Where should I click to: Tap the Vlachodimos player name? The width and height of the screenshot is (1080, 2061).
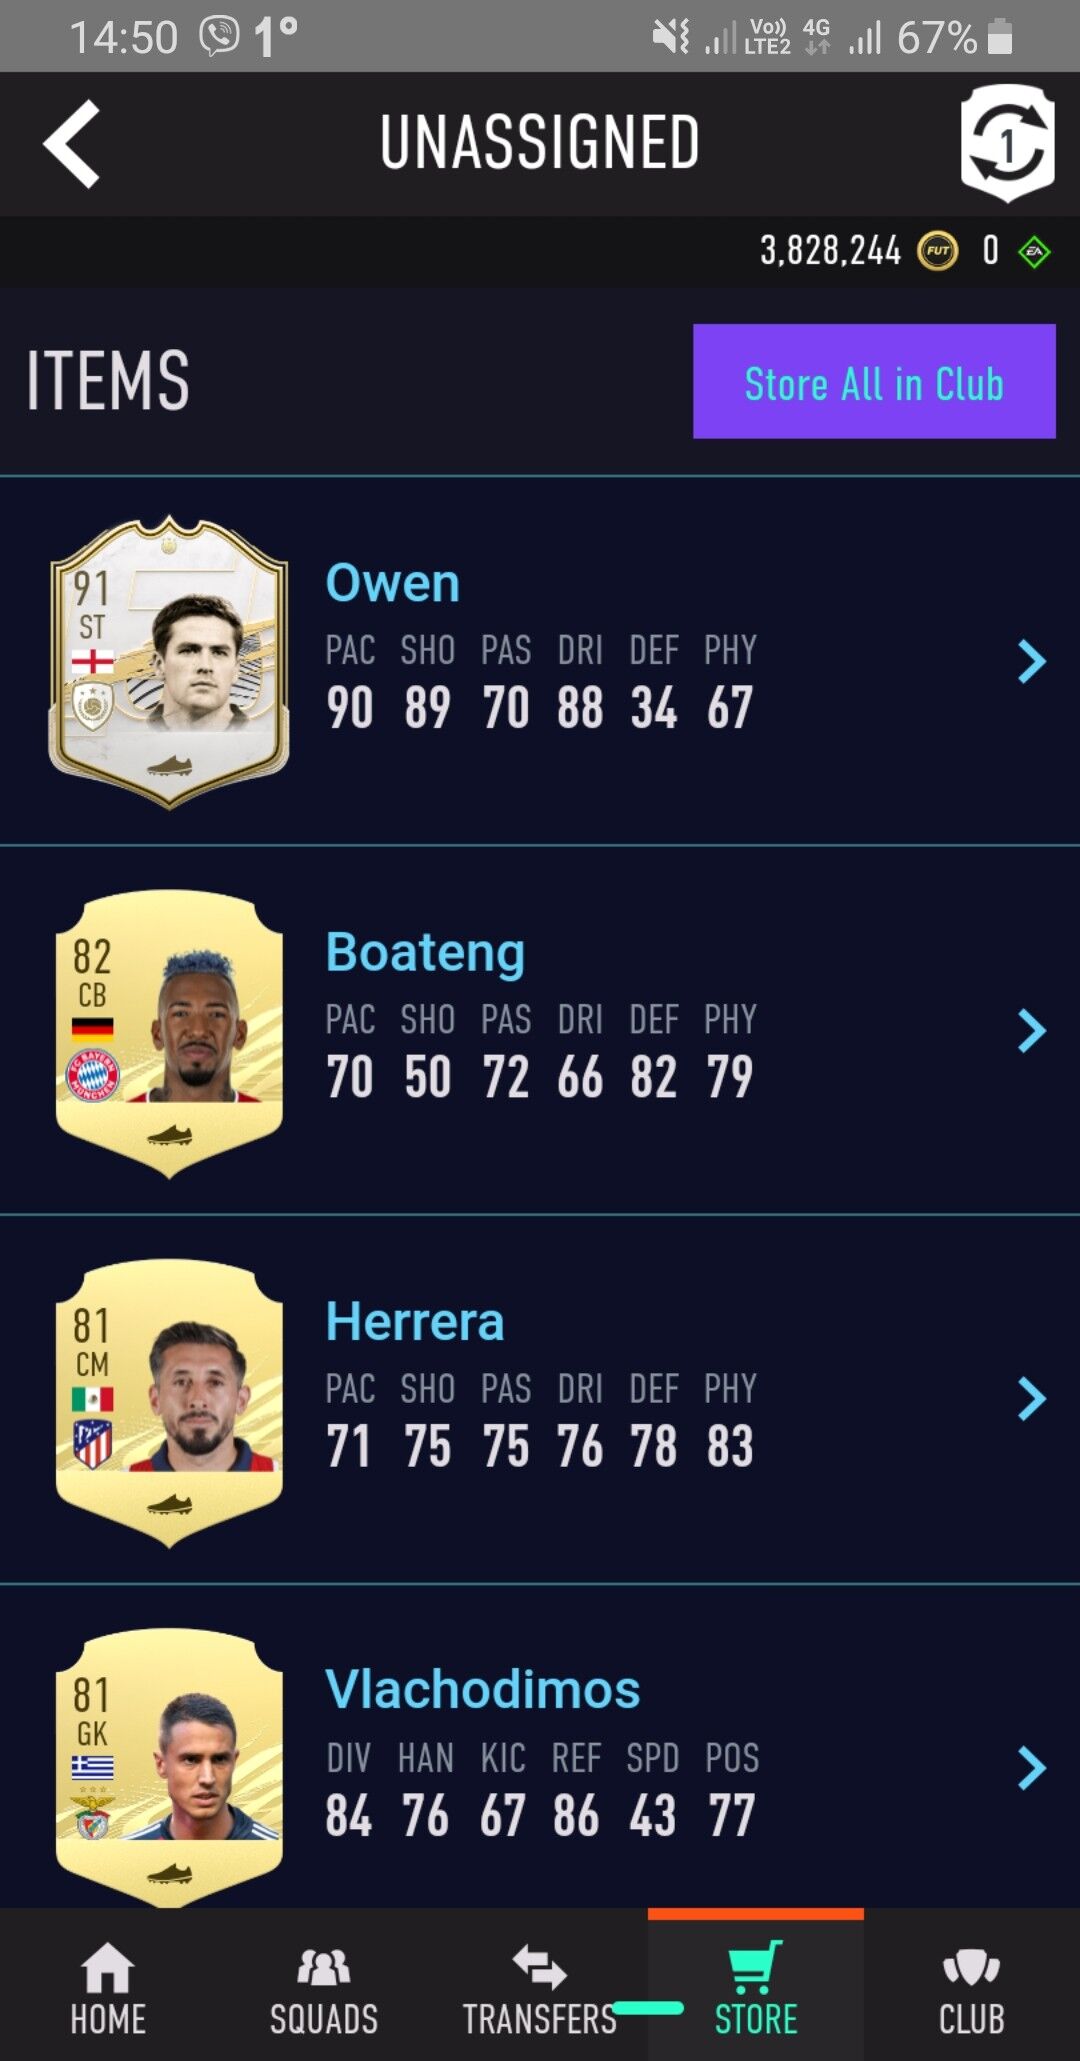tap(482, 1689)
